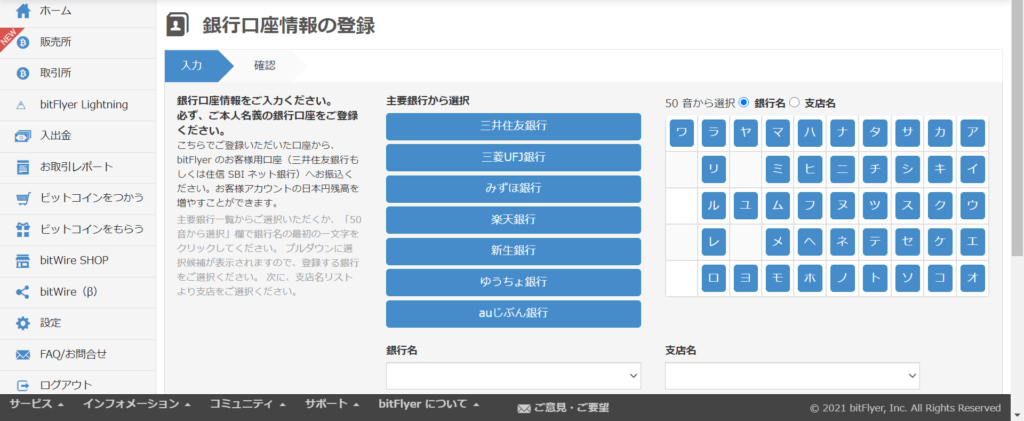The image size is (1024, 421).
Task: Click the ワ kana button
Action: [681, 133]
